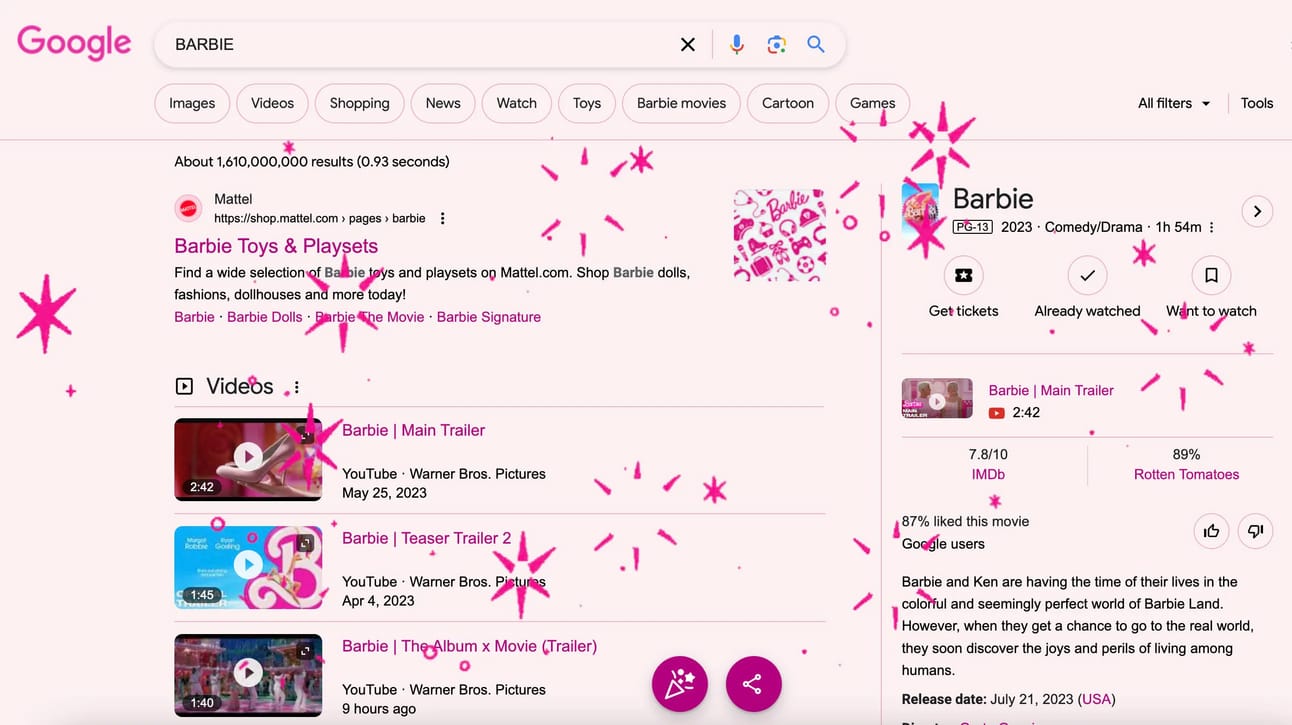Viewport: 1292px width, 725px height.
Task: Click inside the BARBIE search field
Action: point(420,44)
